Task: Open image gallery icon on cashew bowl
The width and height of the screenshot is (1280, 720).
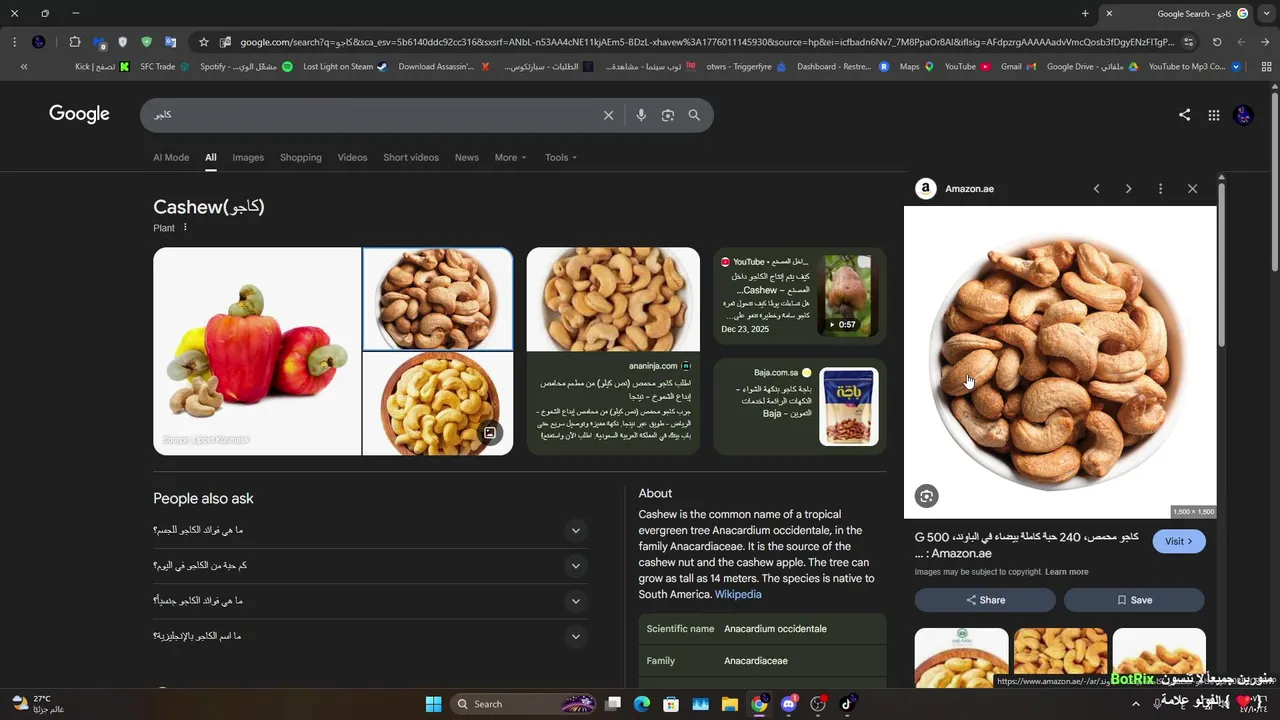Action: [490, 433]
